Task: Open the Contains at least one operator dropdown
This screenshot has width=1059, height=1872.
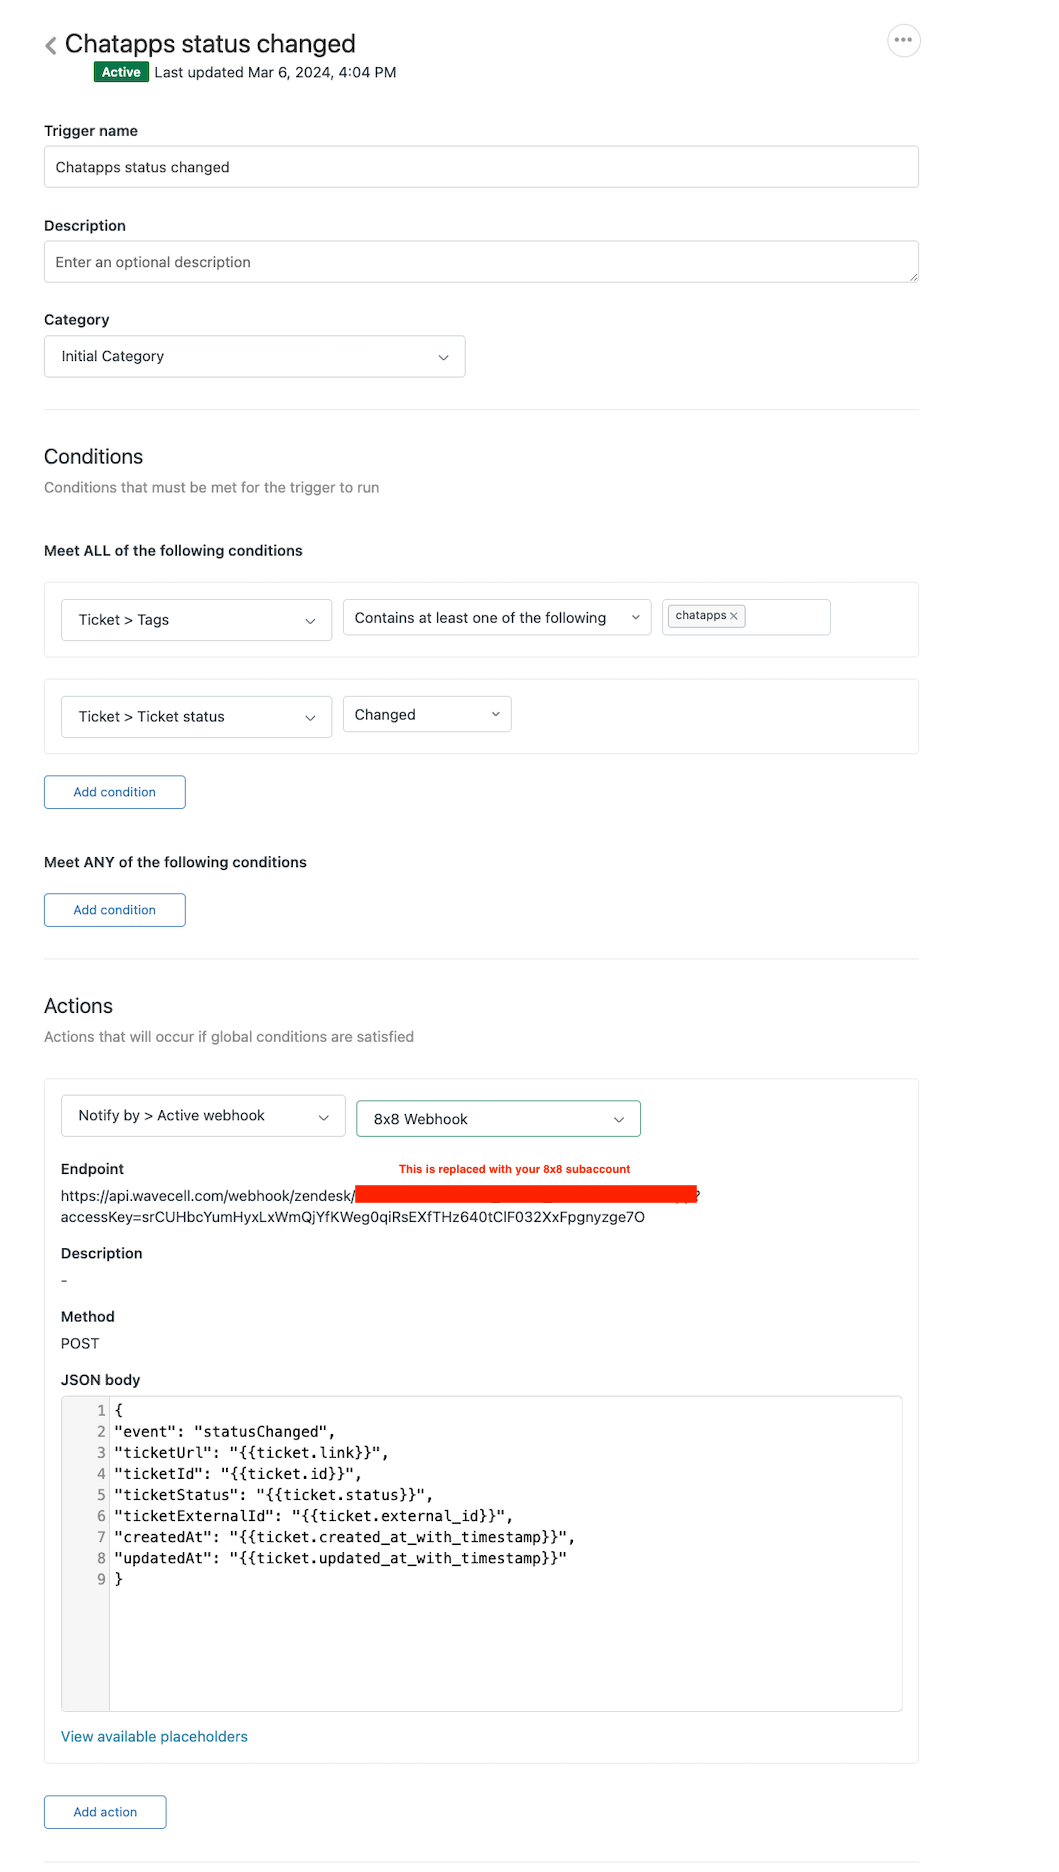Action: pos(496,618)
